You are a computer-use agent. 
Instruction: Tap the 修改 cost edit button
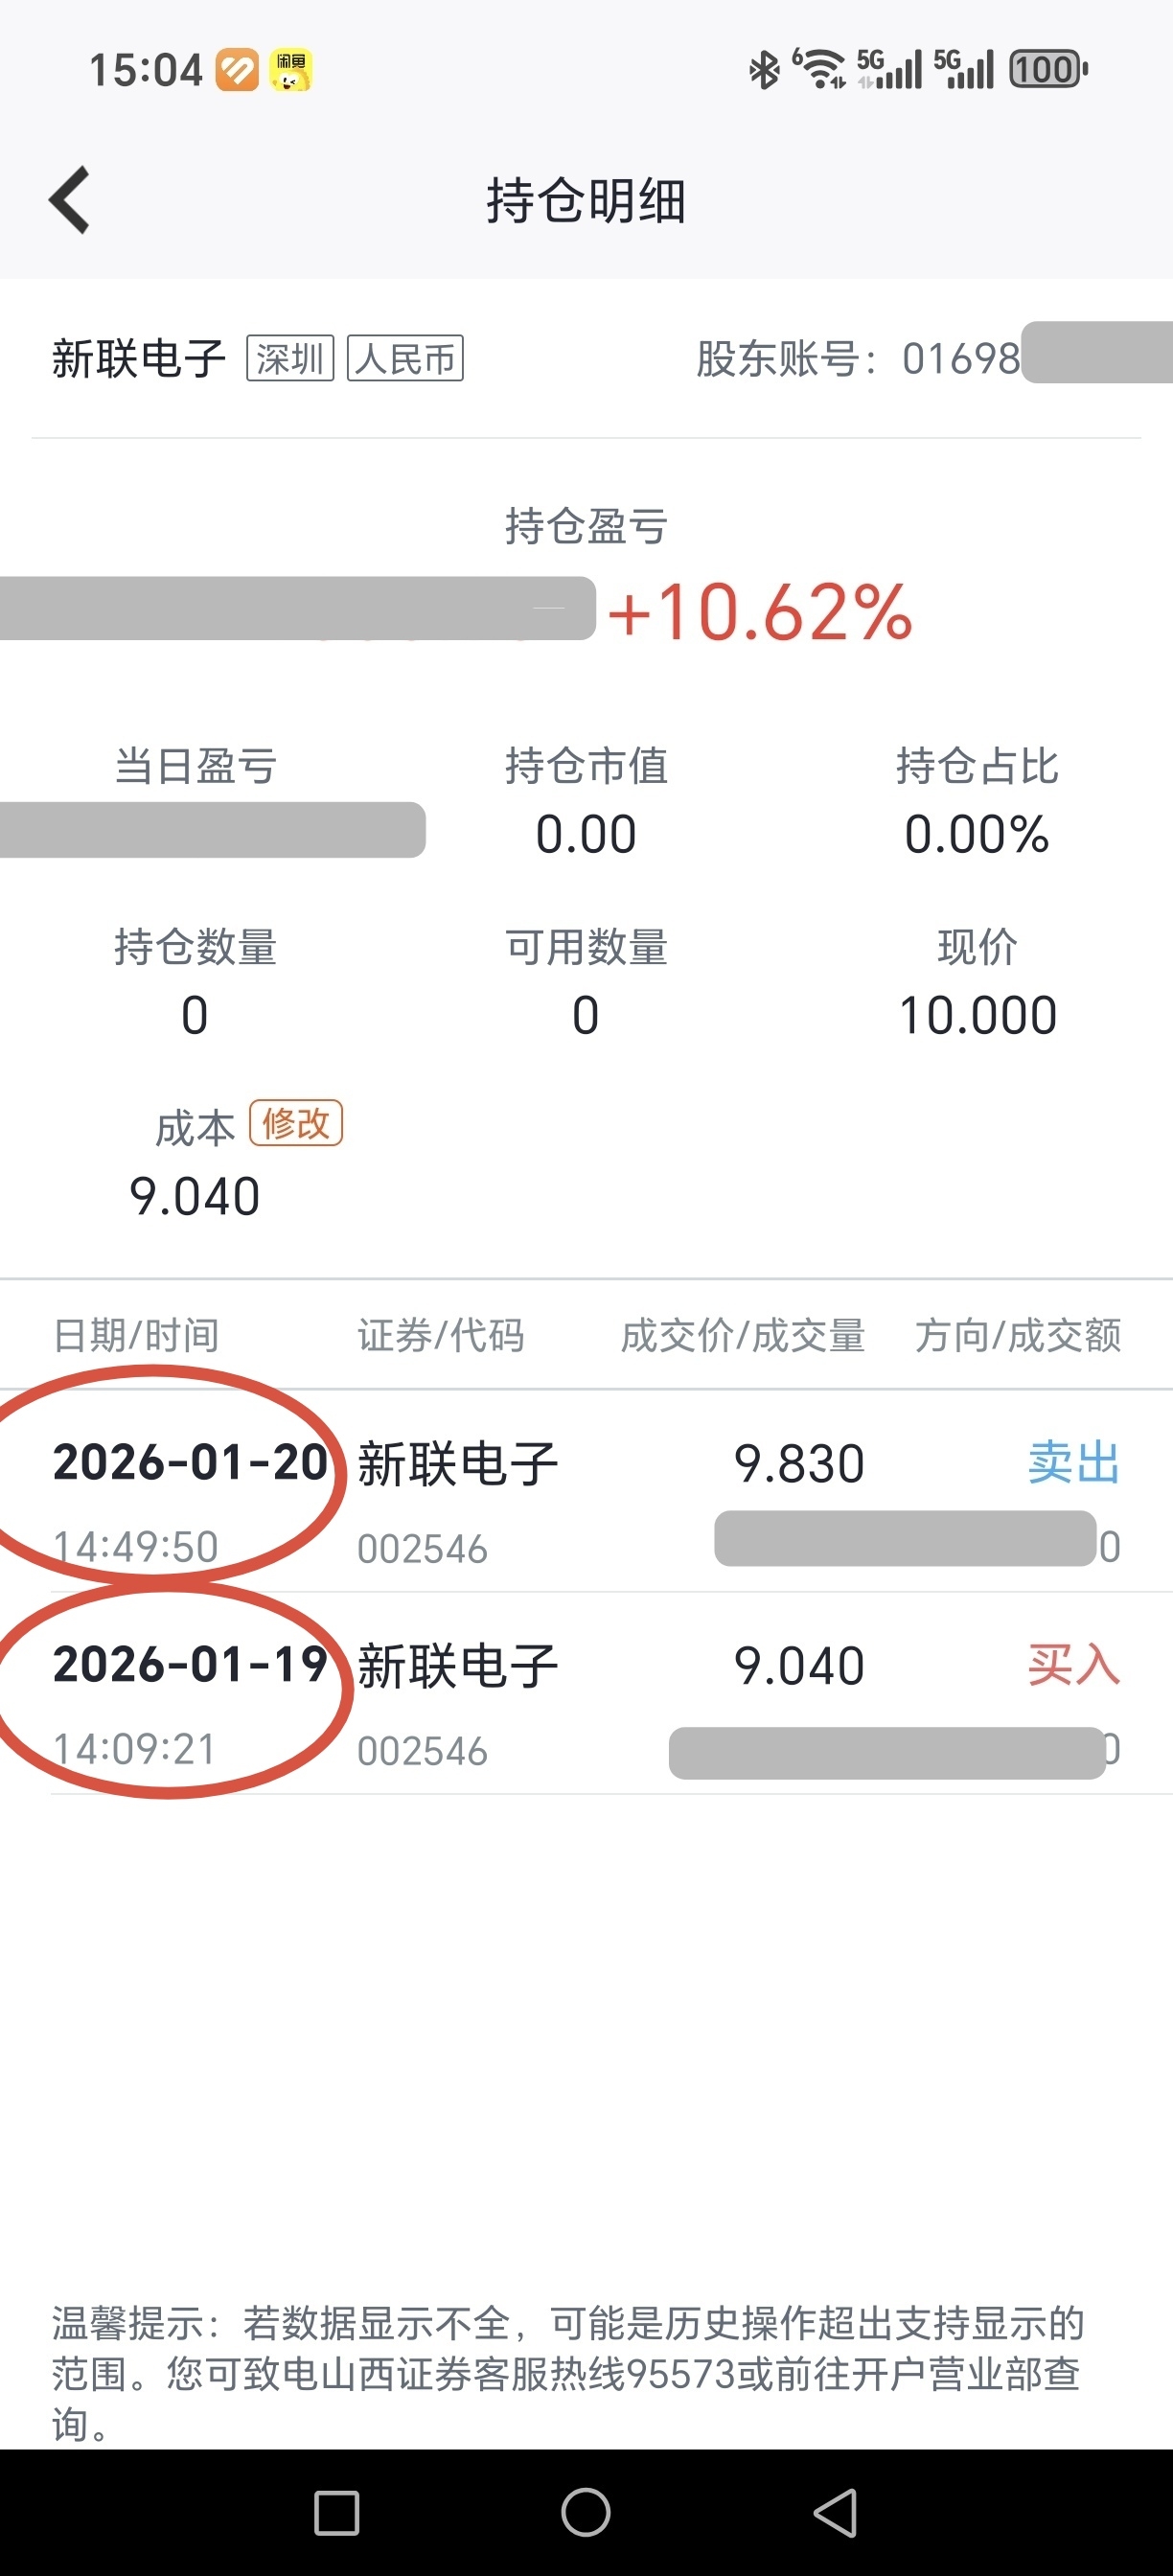pos(296,1123)
